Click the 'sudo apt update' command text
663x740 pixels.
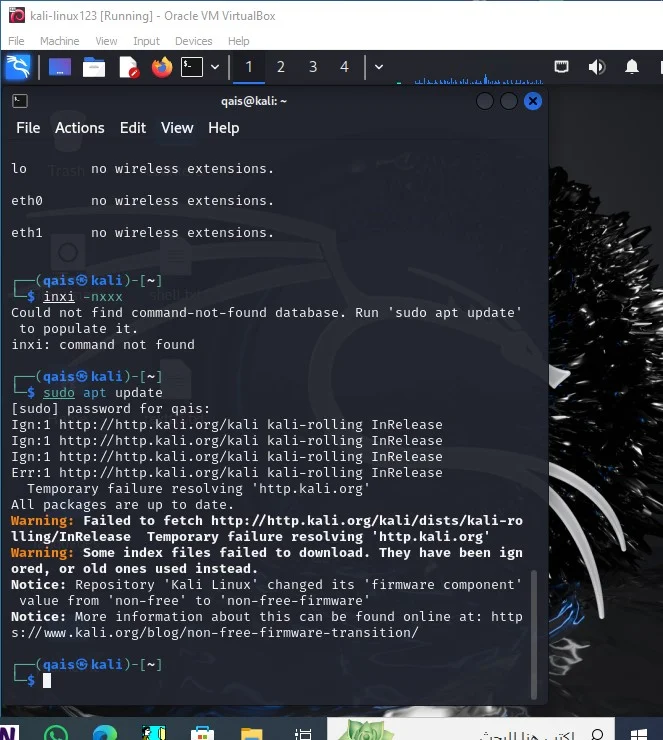(102, 393)
